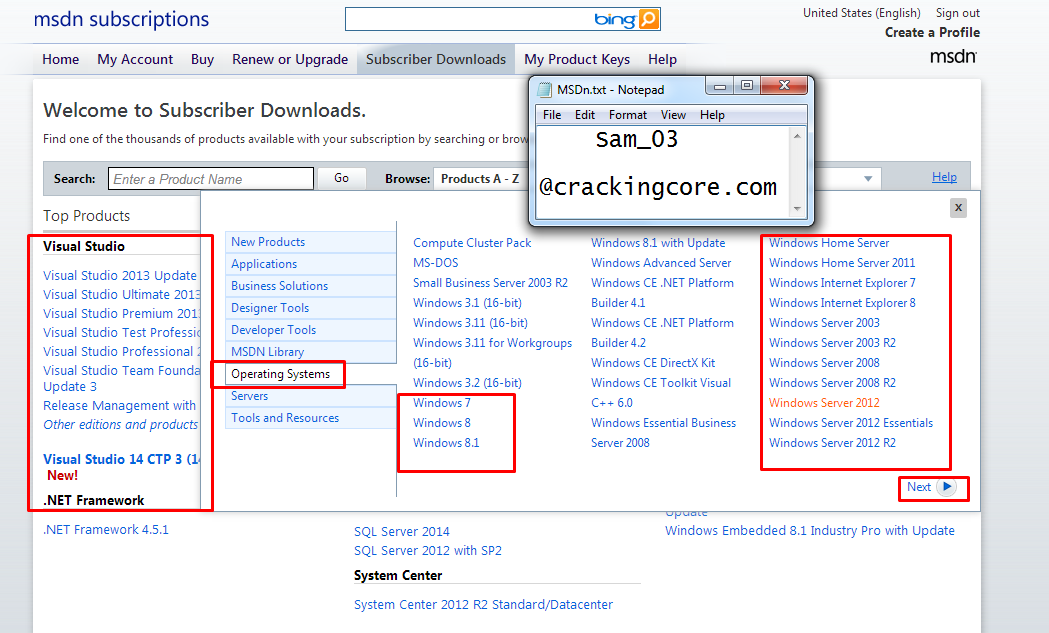This screenshot has height=633, width=1049.
Task: Click the Notepad title bar document icon
Action: 545,90
